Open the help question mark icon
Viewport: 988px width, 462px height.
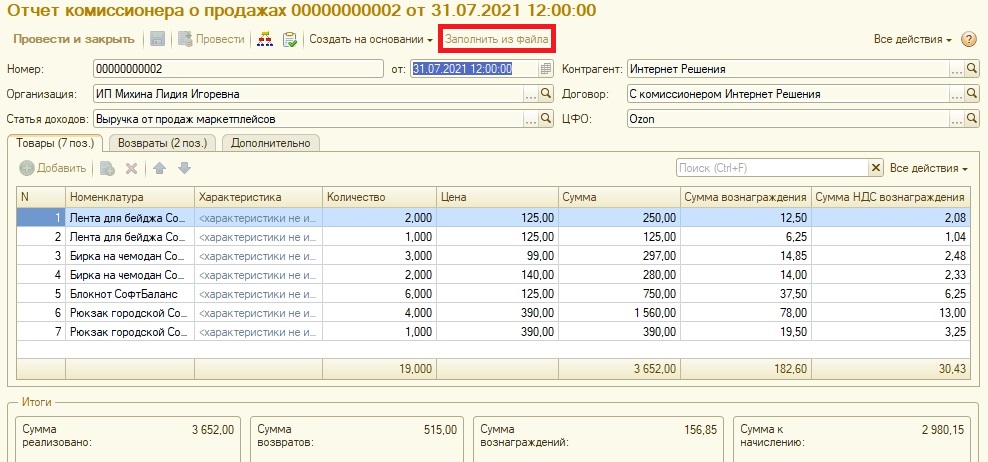[x=968, y=40]
